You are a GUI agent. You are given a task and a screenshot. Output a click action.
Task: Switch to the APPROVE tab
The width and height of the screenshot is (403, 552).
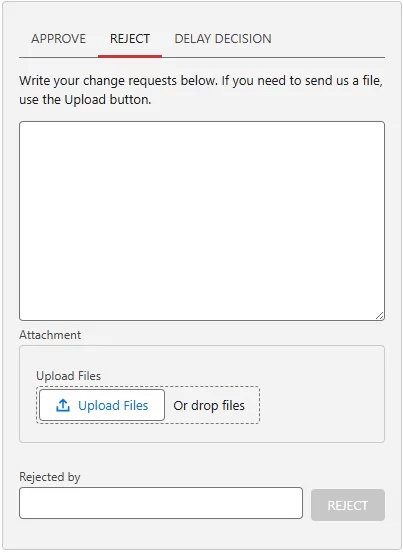pyautogui.click(x=58, y=39)
